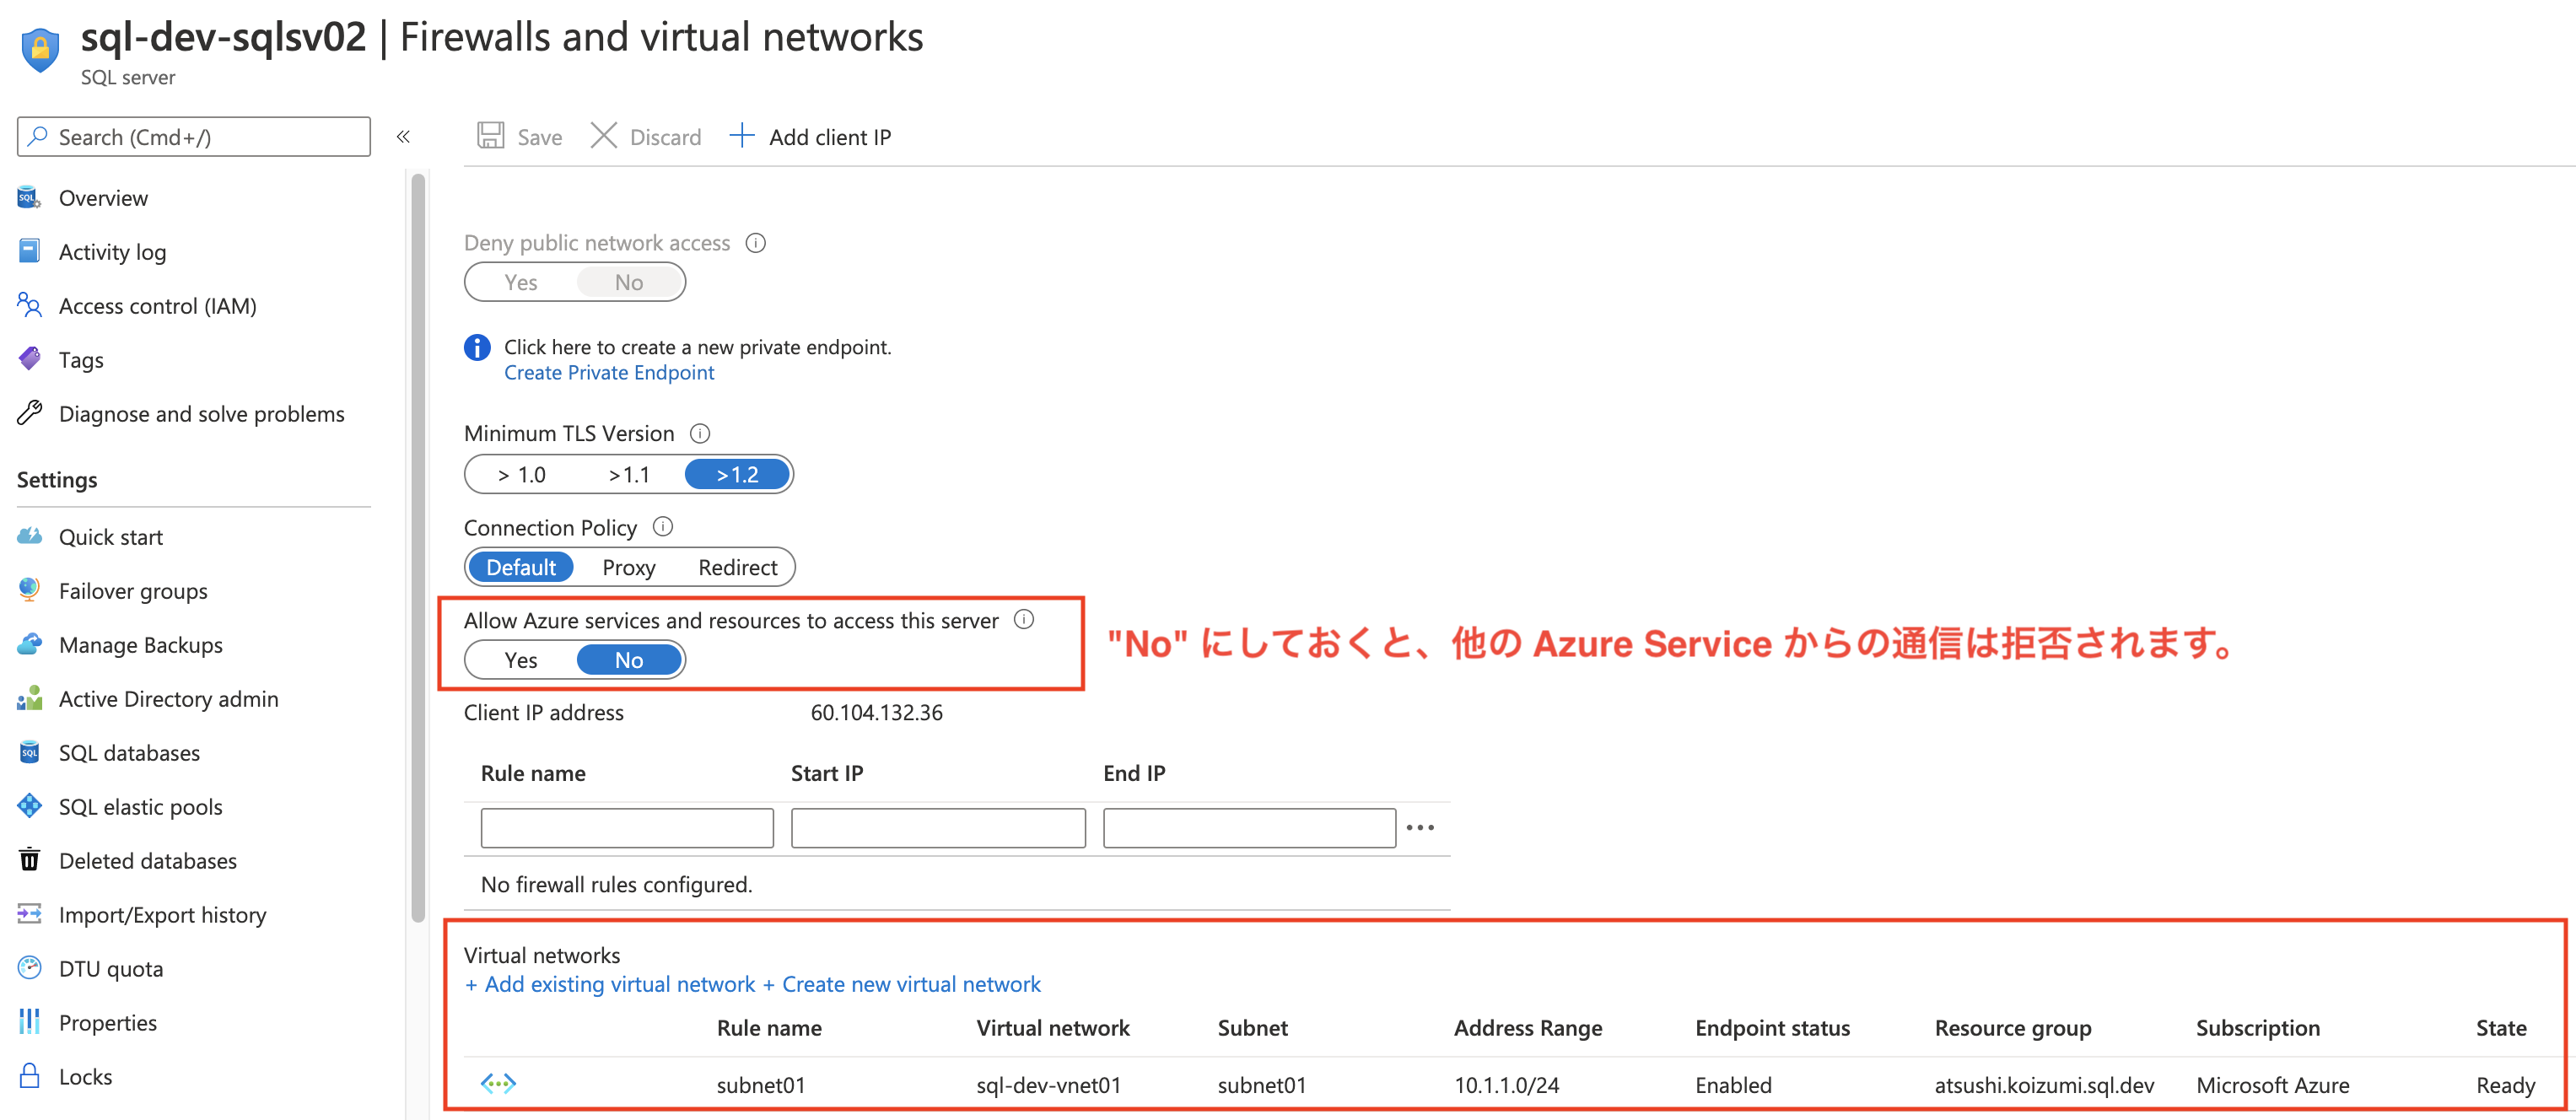Viewport: 2576px width, 1120px height.
Task: Collapse the left sidebar with the chevron
Action: pyautogui.click(x=403, y=137)
